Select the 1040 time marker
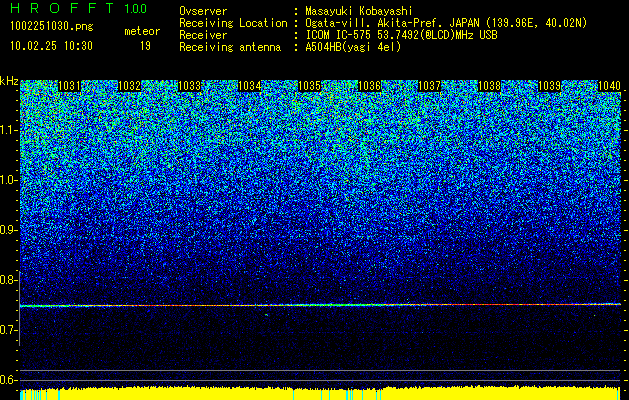The height and width of the screenshot is (400, 629). tap(609, 86)
